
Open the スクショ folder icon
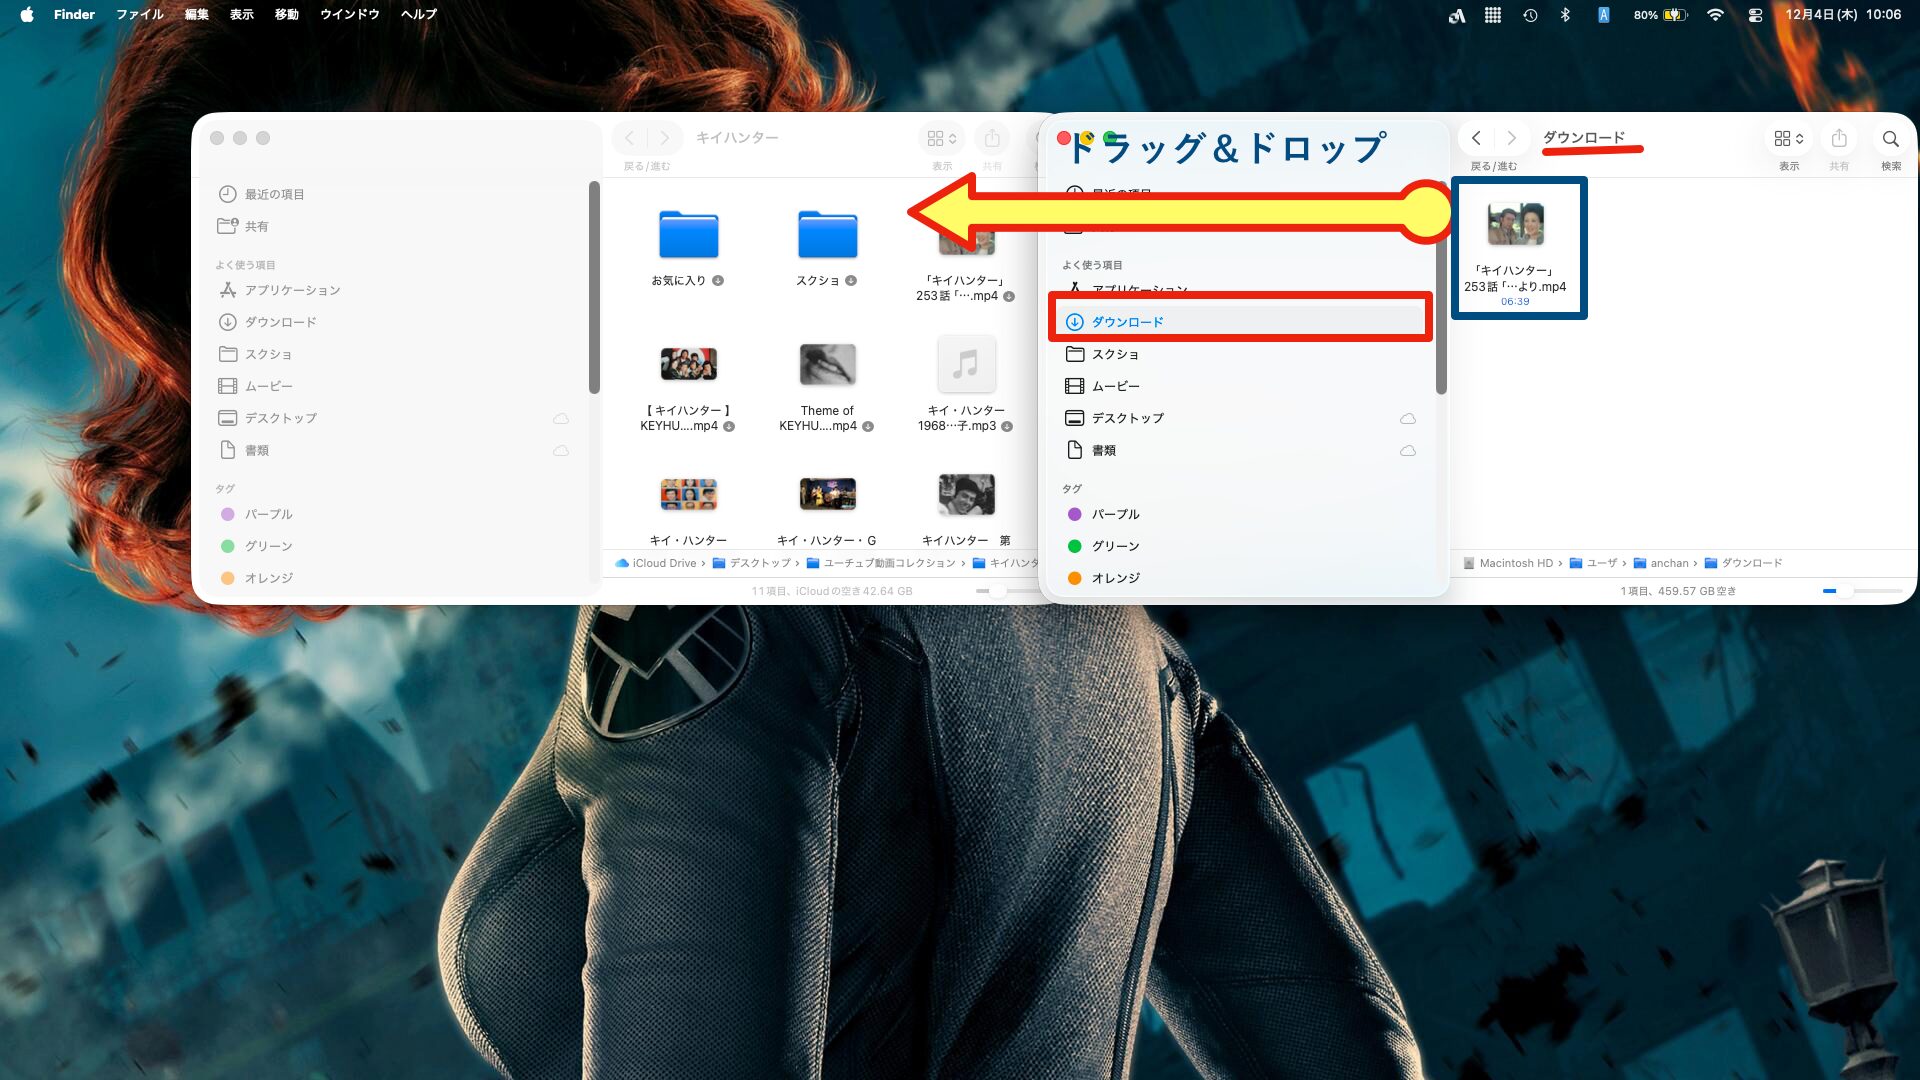click(827, 235)
